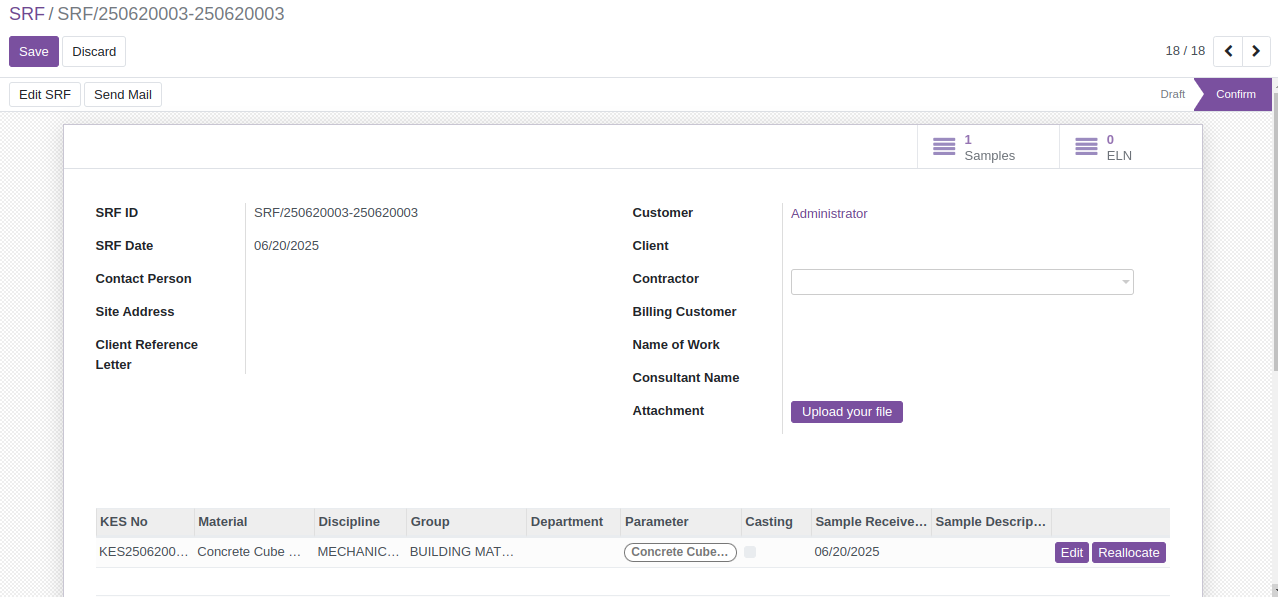1278x597 pixels.
Task: Open the Samples stat button icon
Action: (x=943, y=147)
